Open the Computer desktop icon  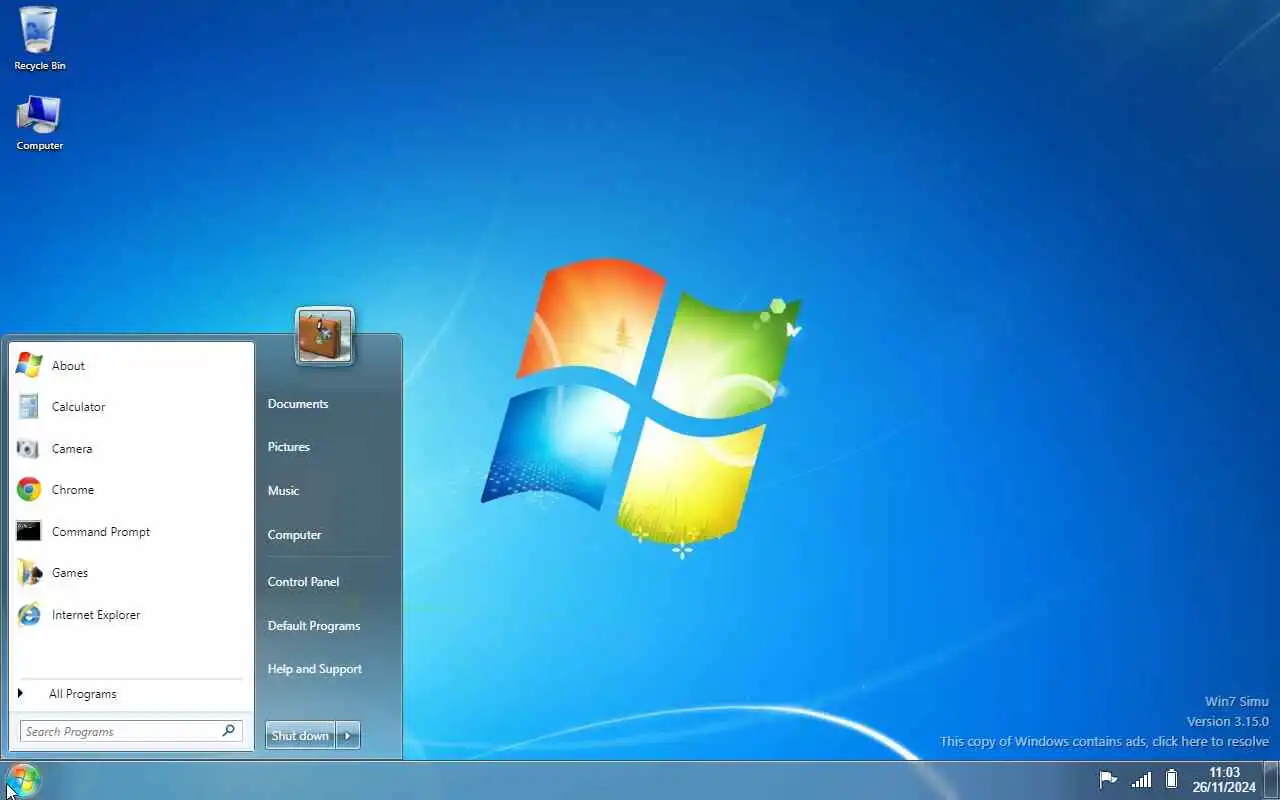click(39, 122)
